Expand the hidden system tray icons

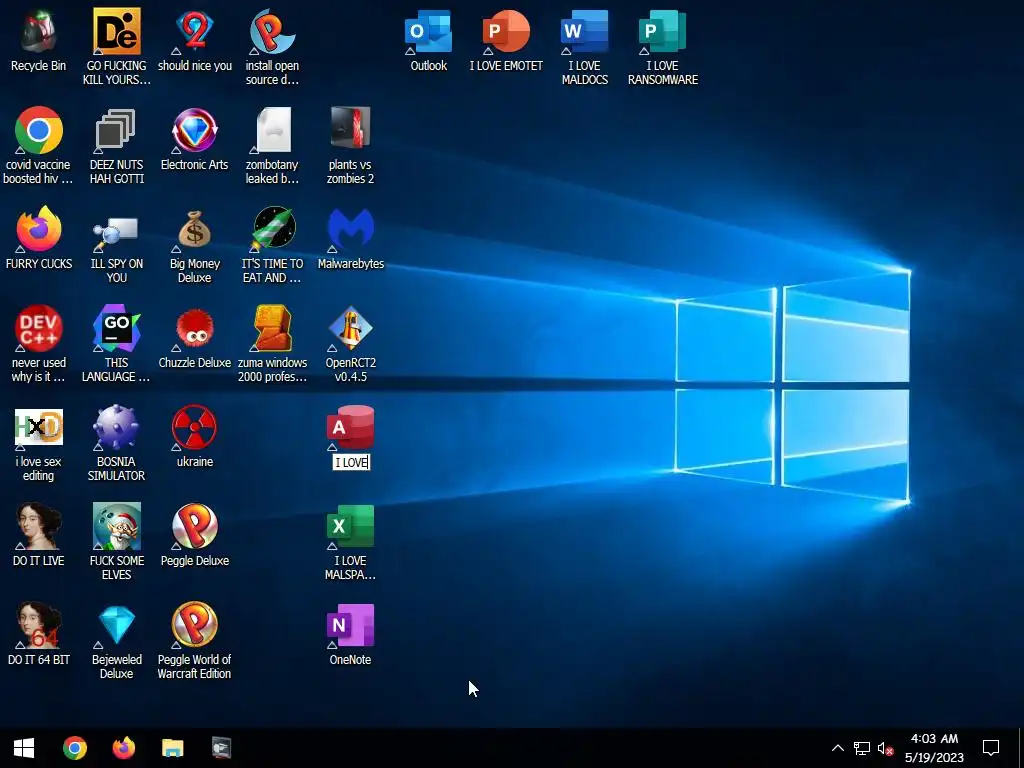(837, 748)
